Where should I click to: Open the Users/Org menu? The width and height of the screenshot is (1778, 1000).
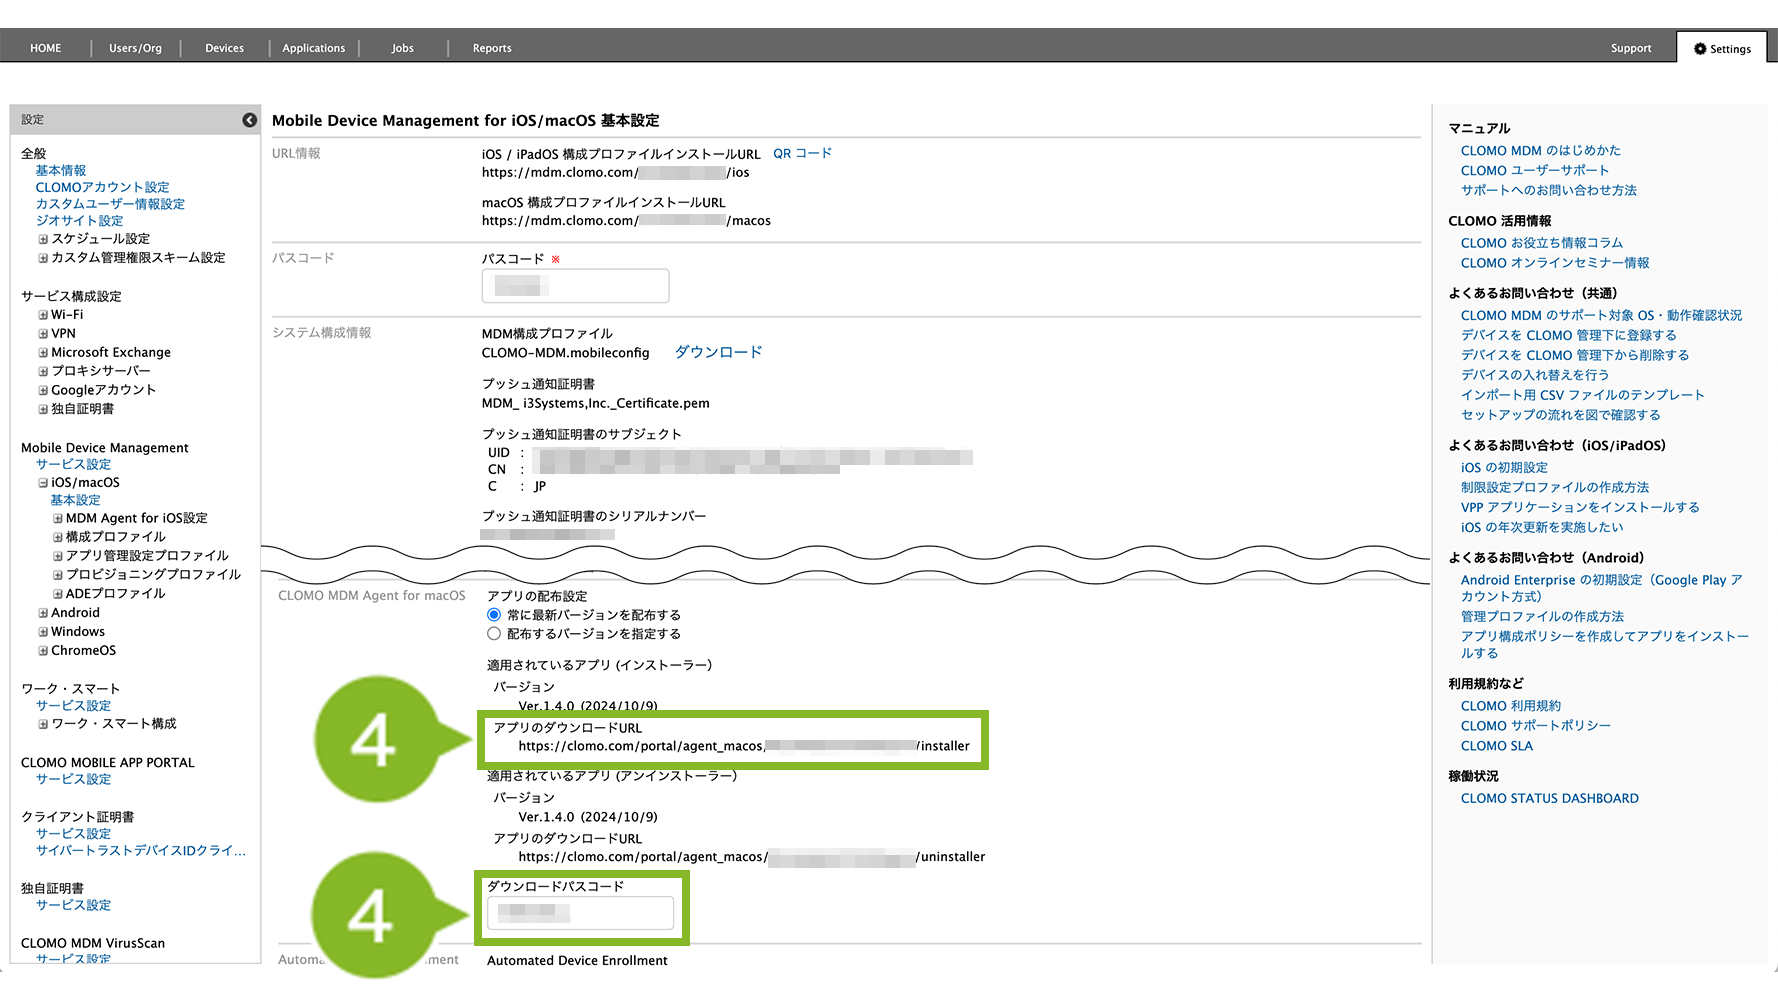coord(135,48)
